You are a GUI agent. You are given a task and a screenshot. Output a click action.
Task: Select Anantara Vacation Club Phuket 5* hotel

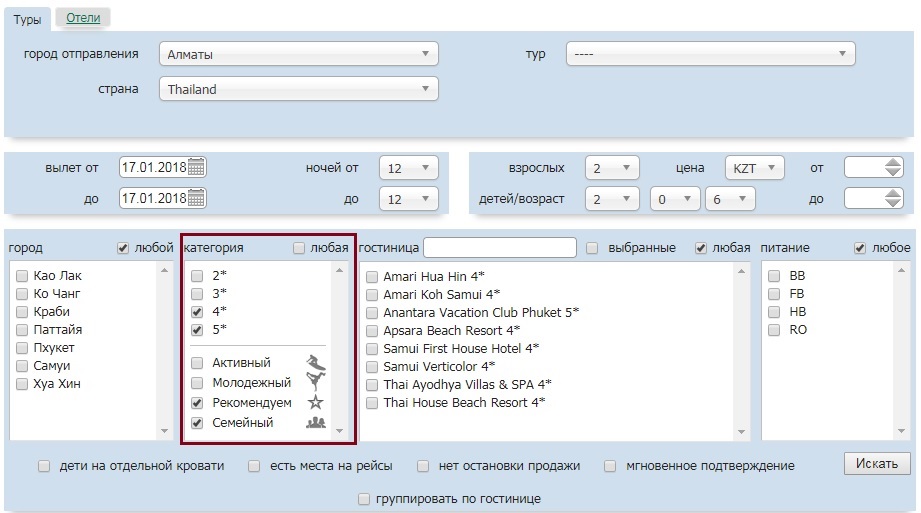[372, 312]
